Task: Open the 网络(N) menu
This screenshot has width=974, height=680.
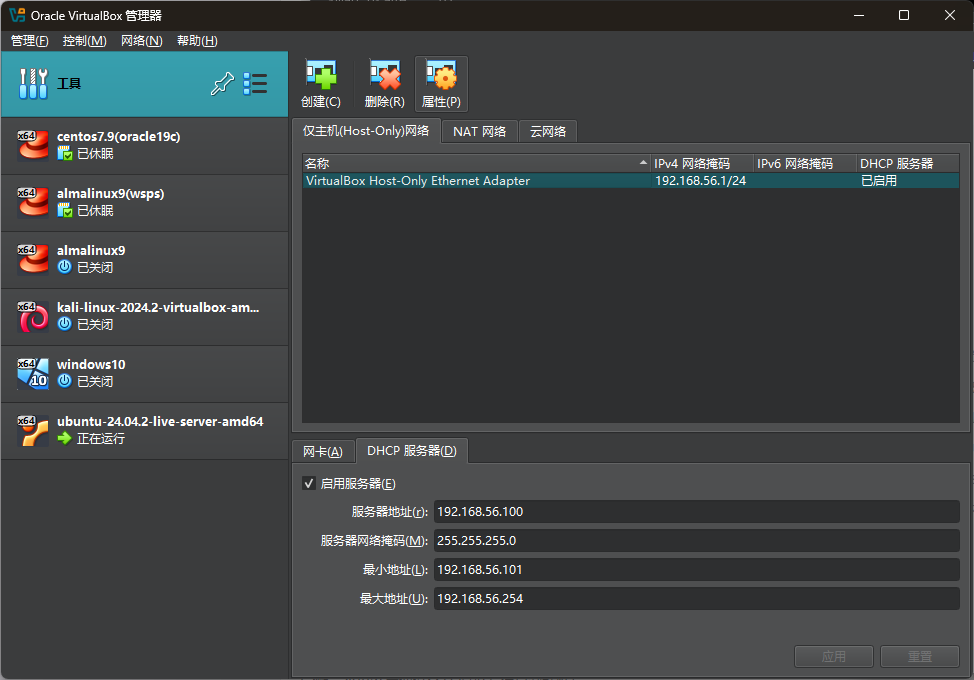Action: (x=141, y=41)
